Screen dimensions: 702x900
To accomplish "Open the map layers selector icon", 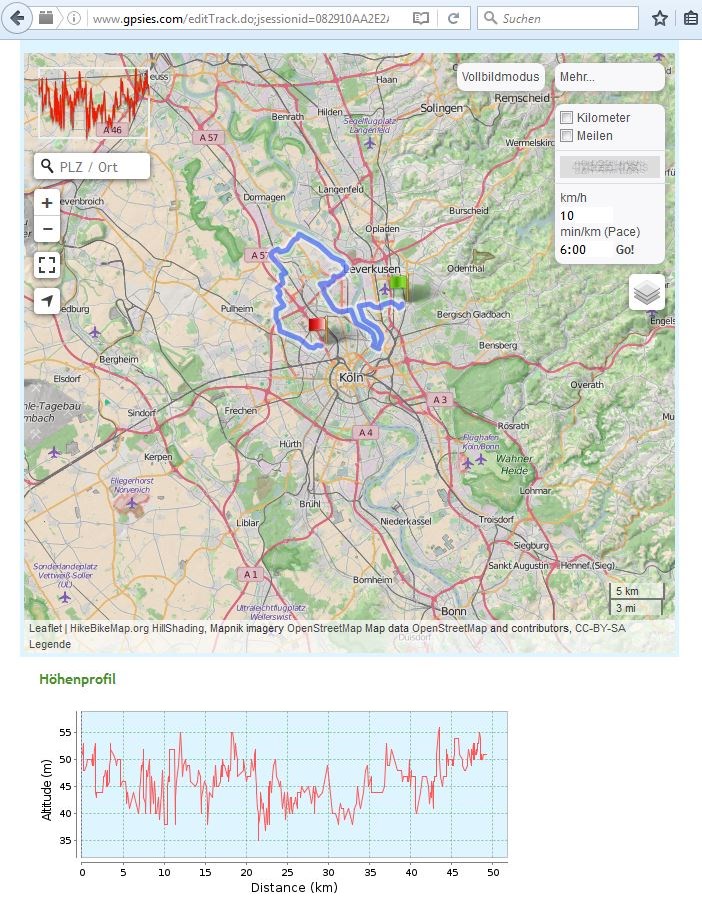I will coord(647,292).
